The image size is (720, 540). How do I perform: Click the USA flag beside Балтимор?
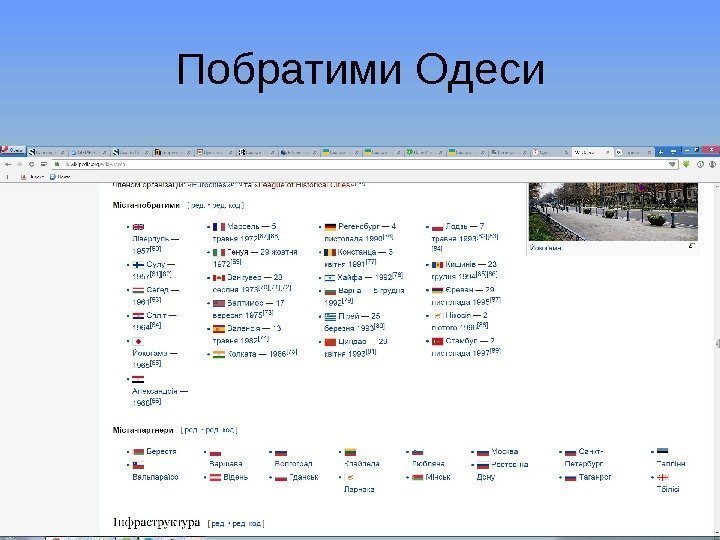point(219,304)
